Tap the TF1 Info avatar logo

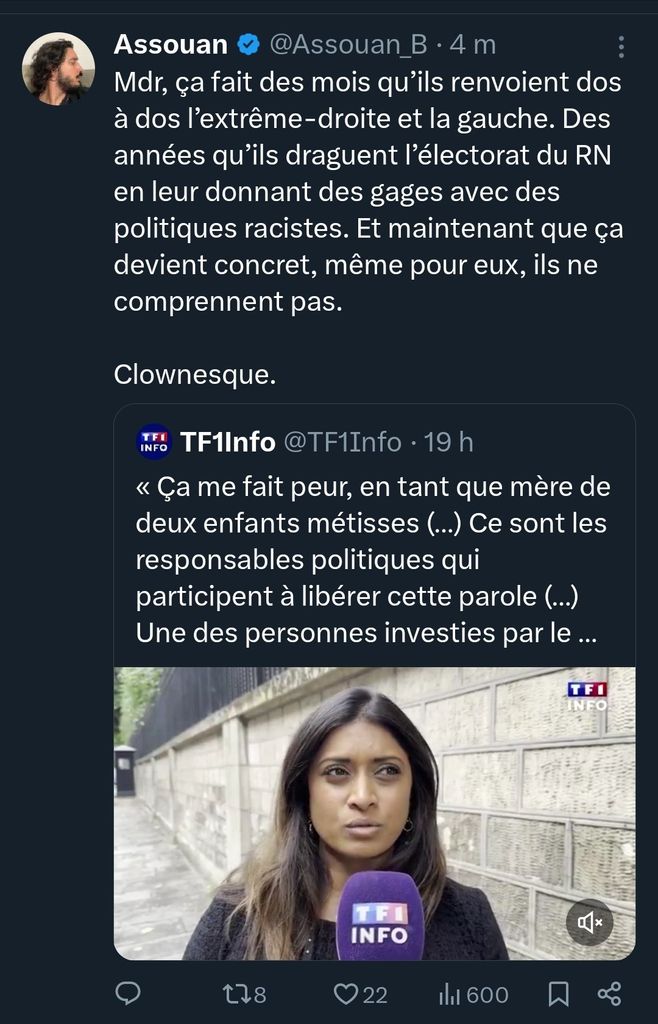pyautogui.click(x=154, y=441)
